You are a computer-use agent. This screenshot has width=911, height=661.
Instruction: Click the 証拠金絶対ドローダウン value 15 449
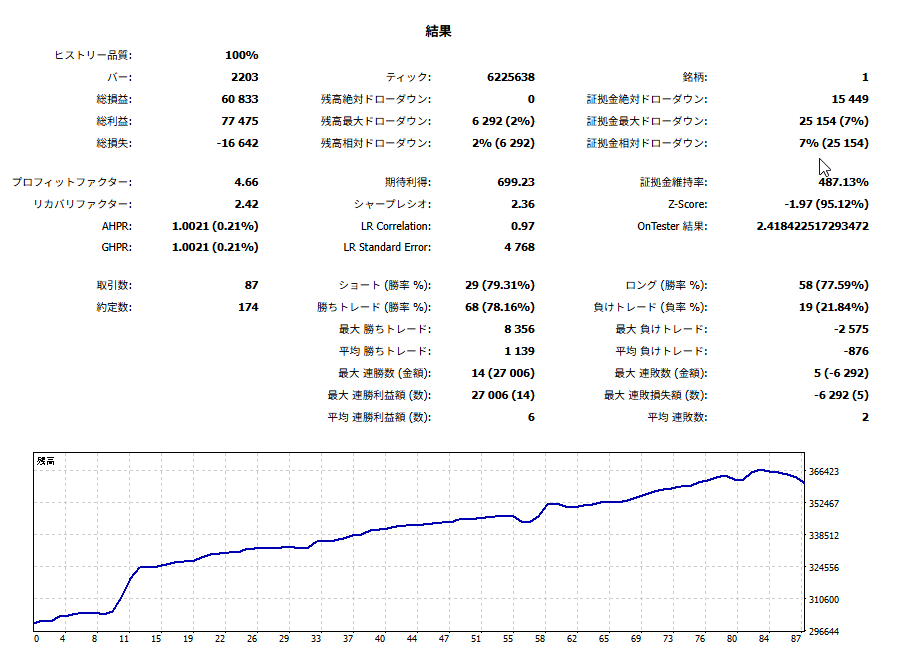click(850, 99)
